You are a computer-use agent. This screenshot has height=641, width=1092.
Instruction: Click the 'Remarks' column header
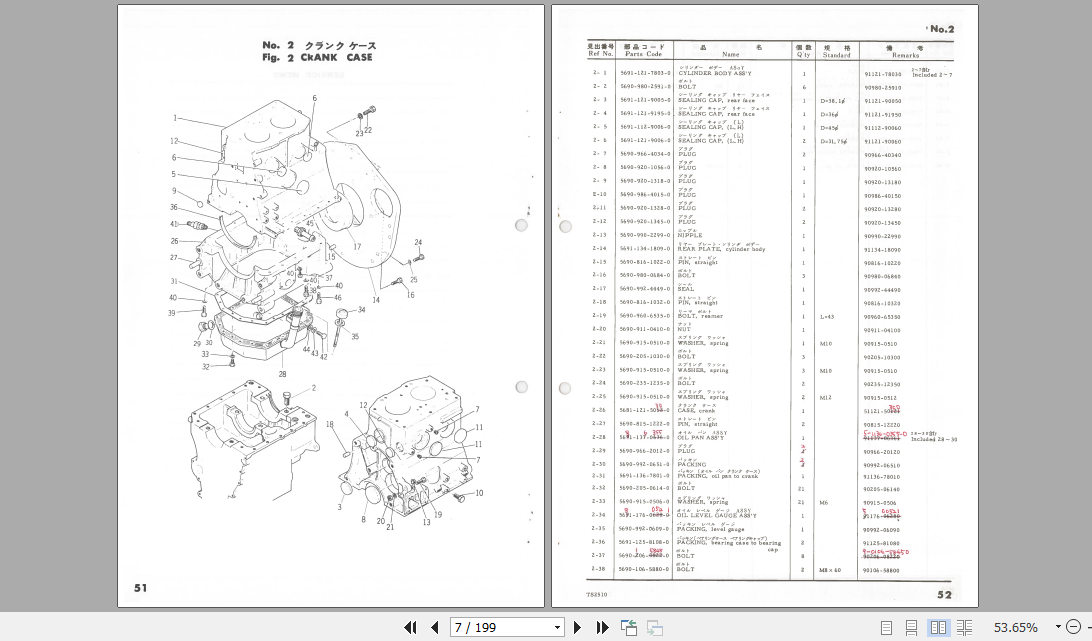(905, 55)
